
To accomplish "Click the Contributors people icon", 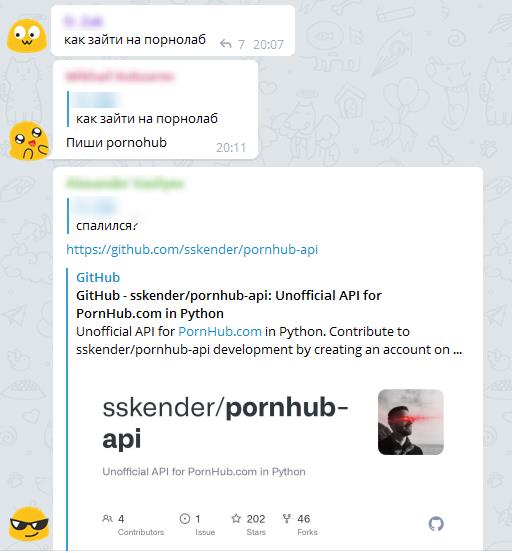I will (107, 519).
